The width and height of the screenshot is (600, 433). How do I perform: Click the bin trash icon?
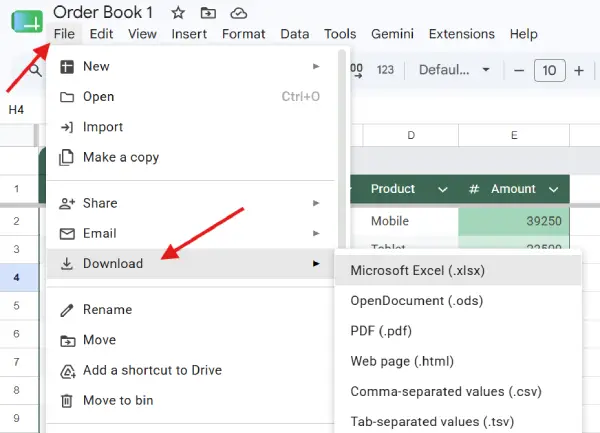click(x=67, y=400)
